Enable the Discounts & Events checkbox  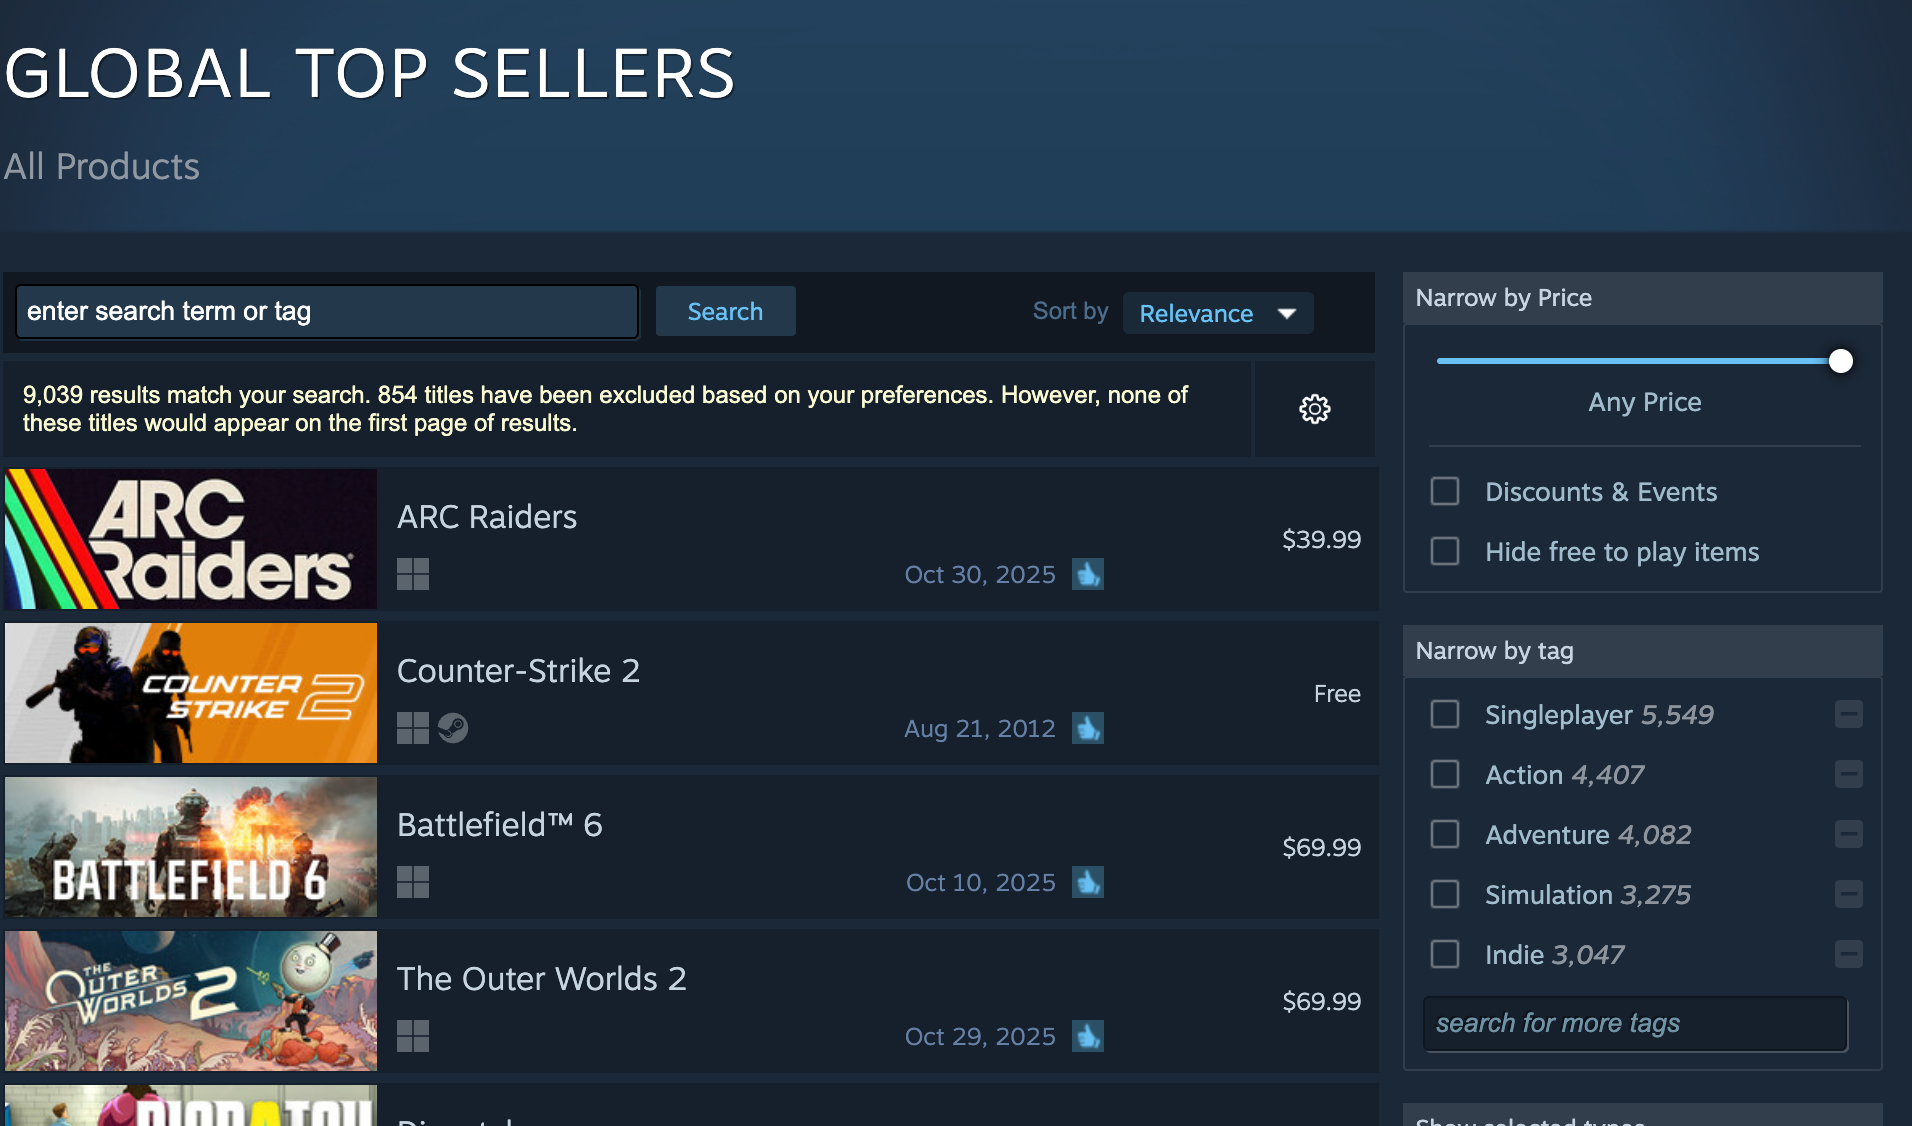(1445, 491)
